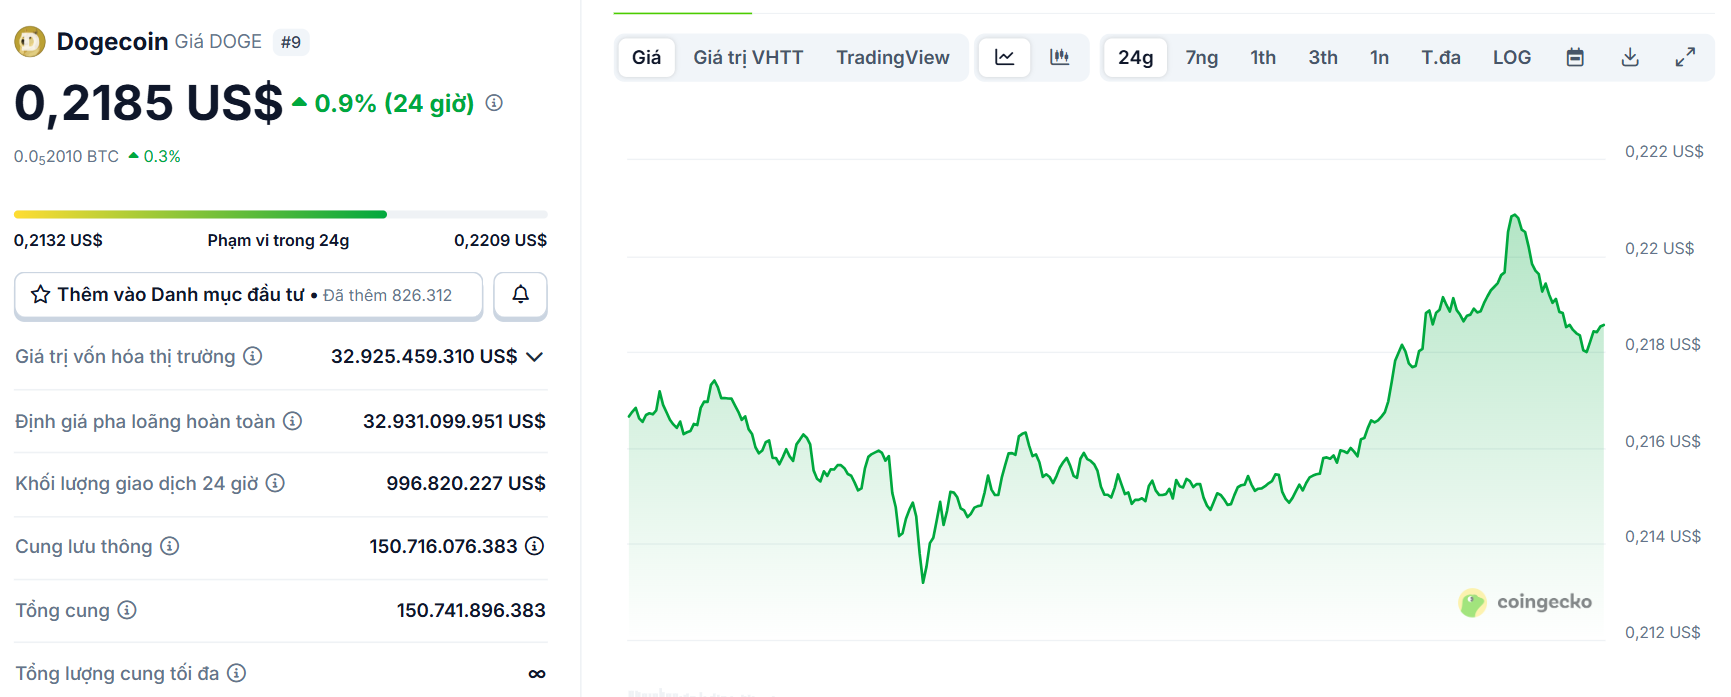Expand market cap value chevron

pos(534,357)
